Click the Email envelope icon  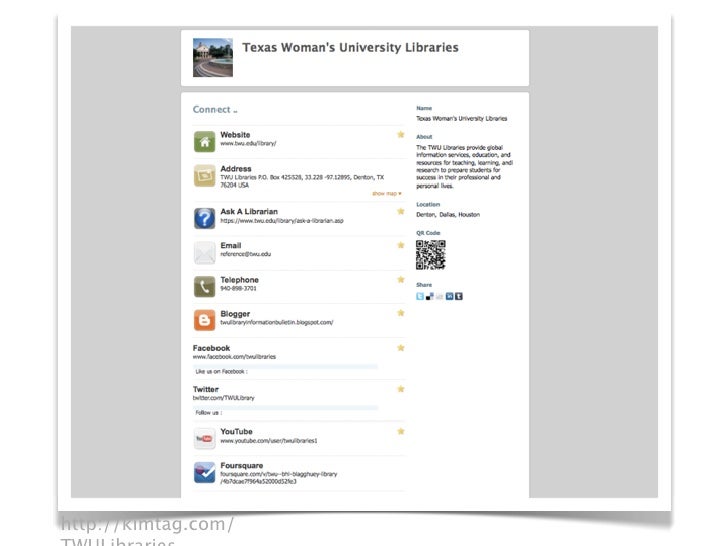pos(204,253)
